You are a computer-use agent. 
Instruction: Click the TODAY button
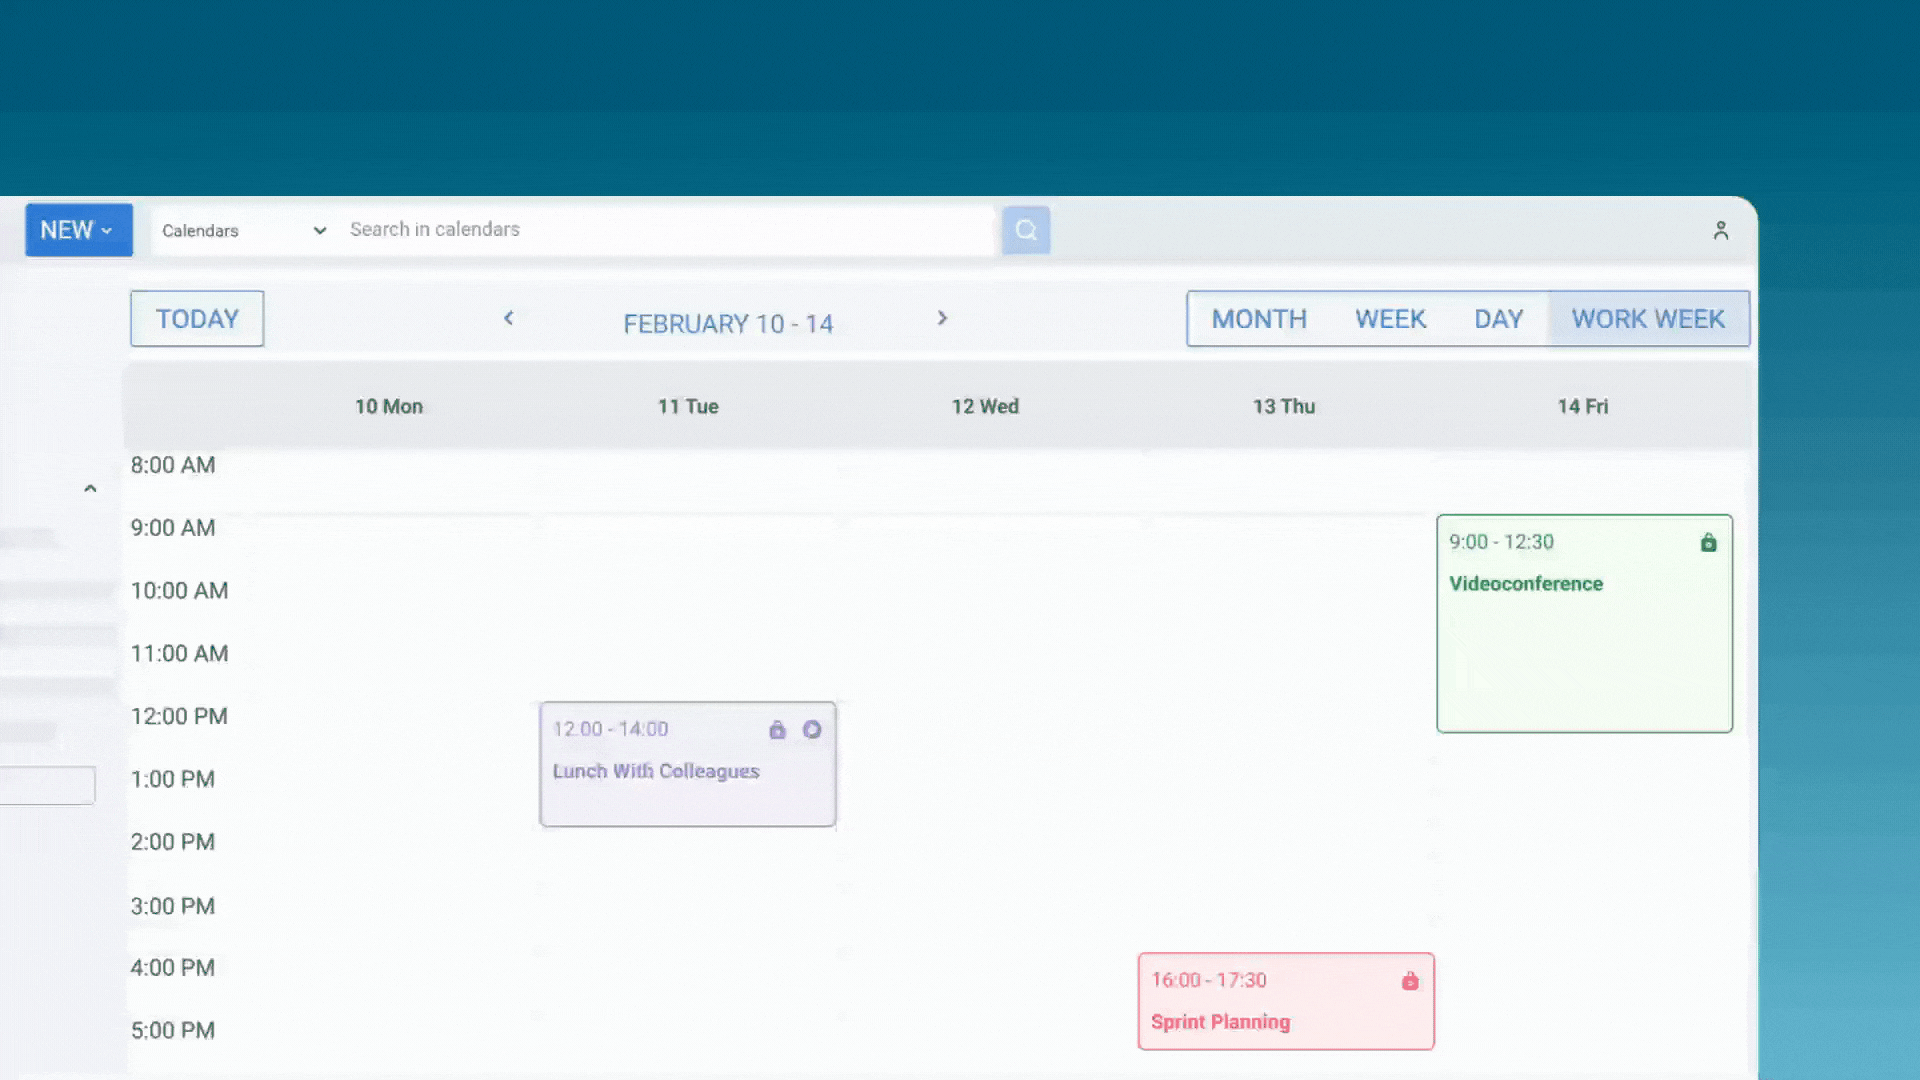coord(197,319)
